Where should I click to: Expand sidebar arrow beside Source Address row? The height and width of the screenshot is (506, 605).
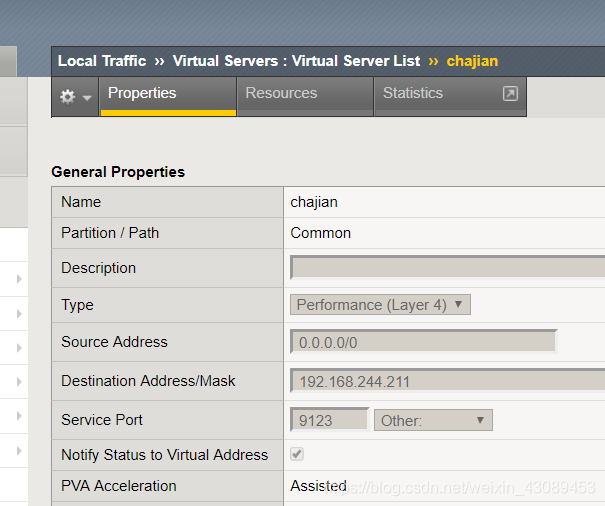pos(19,347)
